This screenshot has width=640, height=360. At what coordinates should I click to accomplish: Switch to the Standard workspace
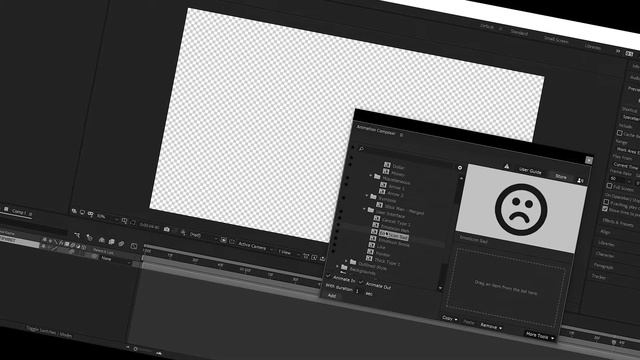click(519, 33)
